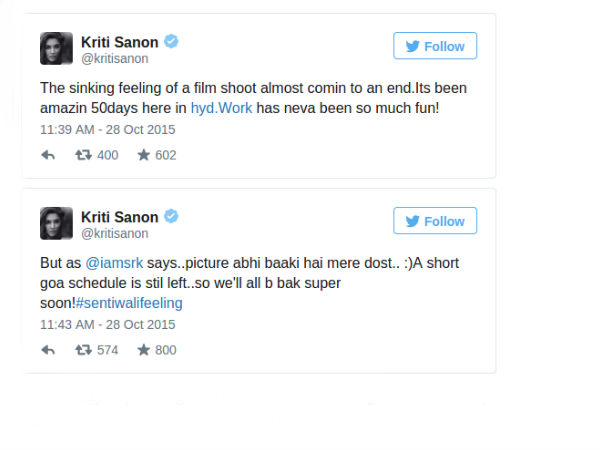This screenshot has width=600, height=450.
Task: Reply to the goa schedule tweet
Action: click(x=48, y=350)
